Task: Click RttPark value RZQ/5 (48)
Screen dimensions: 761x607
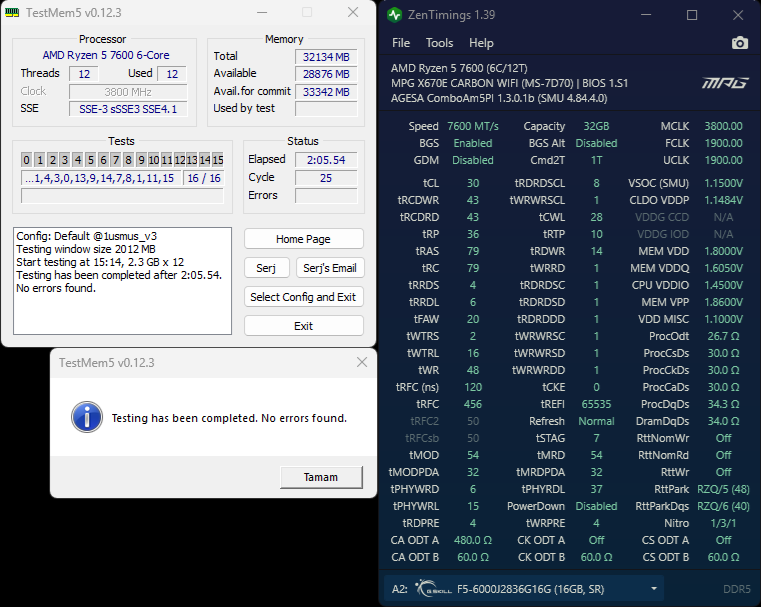Action: point(723,489)
